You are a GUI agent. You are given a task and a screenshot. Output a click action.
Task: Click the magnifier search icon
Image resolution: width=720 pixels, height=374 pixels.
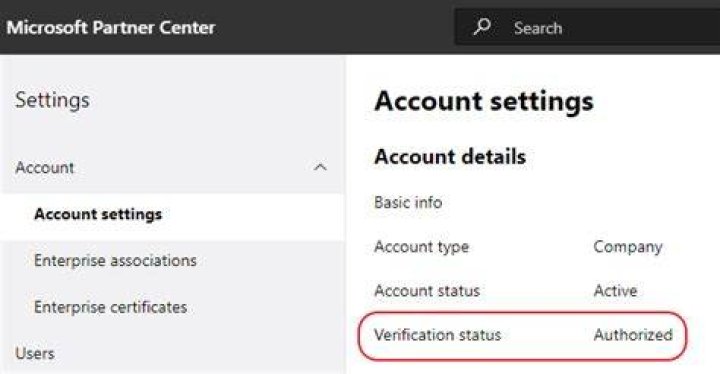point(482,27)
